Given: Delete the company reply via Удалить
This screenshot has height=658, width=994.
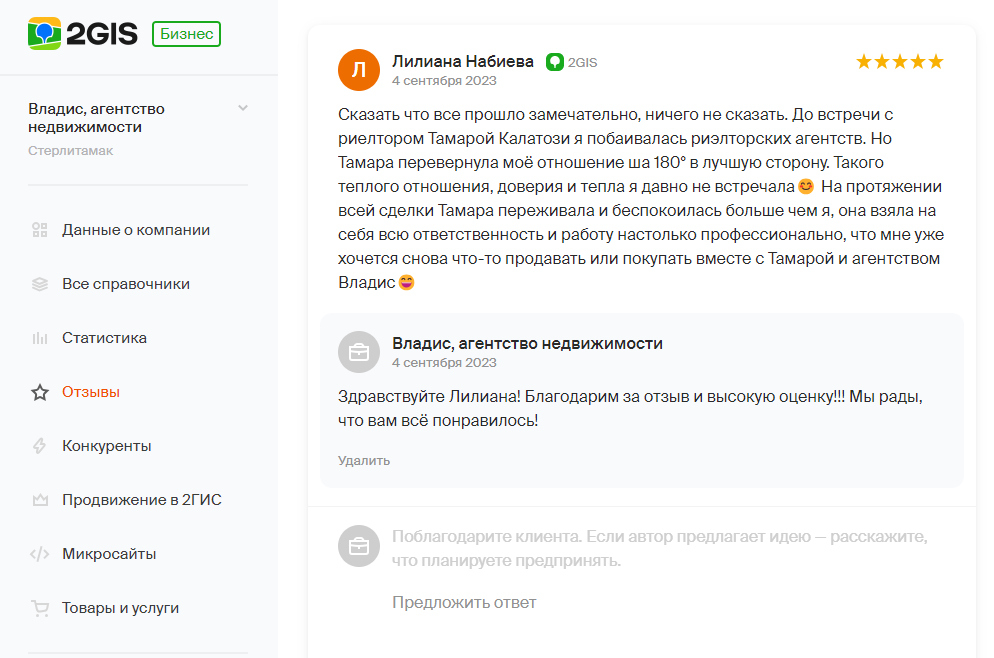Looking at the screenshot, I should coord(364,461).
